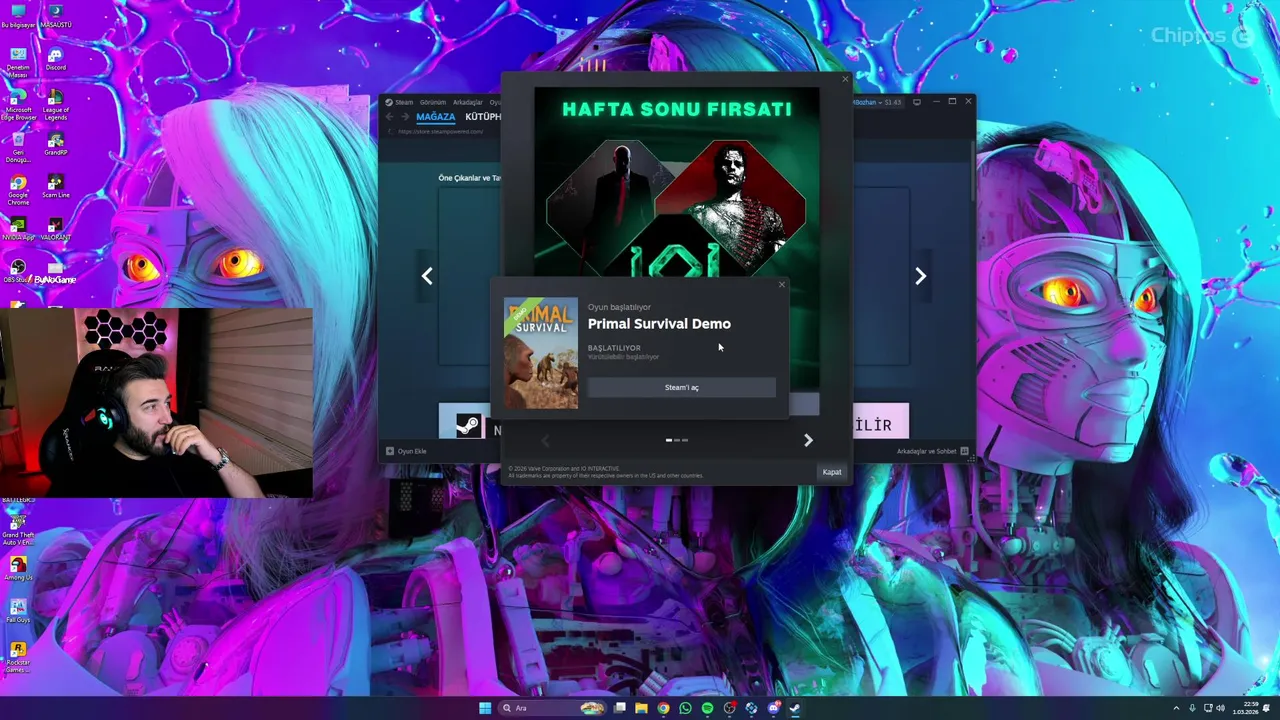Viewport: 1280px width, 720px height.
Task: Launch Grand Theft Auto V desktop shortcut
Action: pyautogui.click(x=18, y=529)
